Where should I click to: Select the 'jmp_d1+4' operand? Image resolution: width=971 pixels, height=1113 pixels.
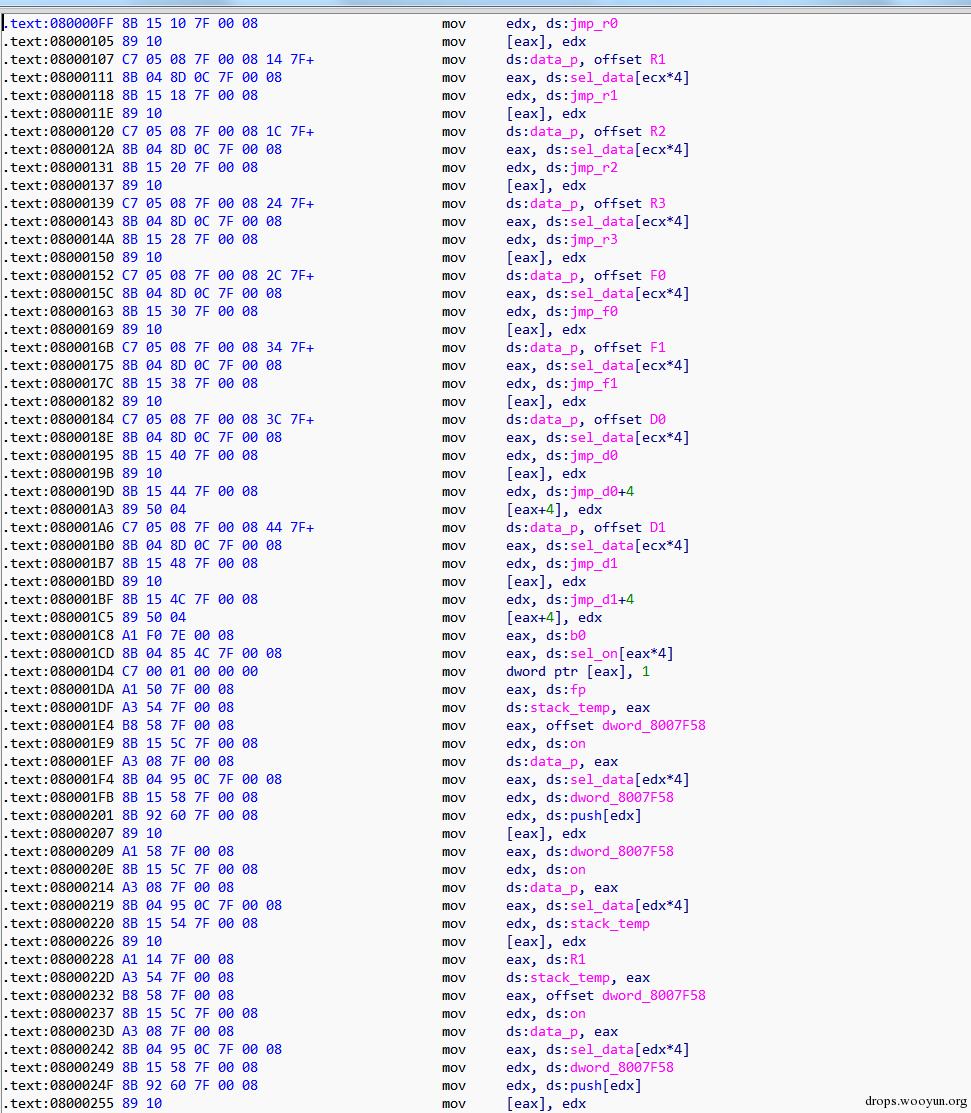602,600
